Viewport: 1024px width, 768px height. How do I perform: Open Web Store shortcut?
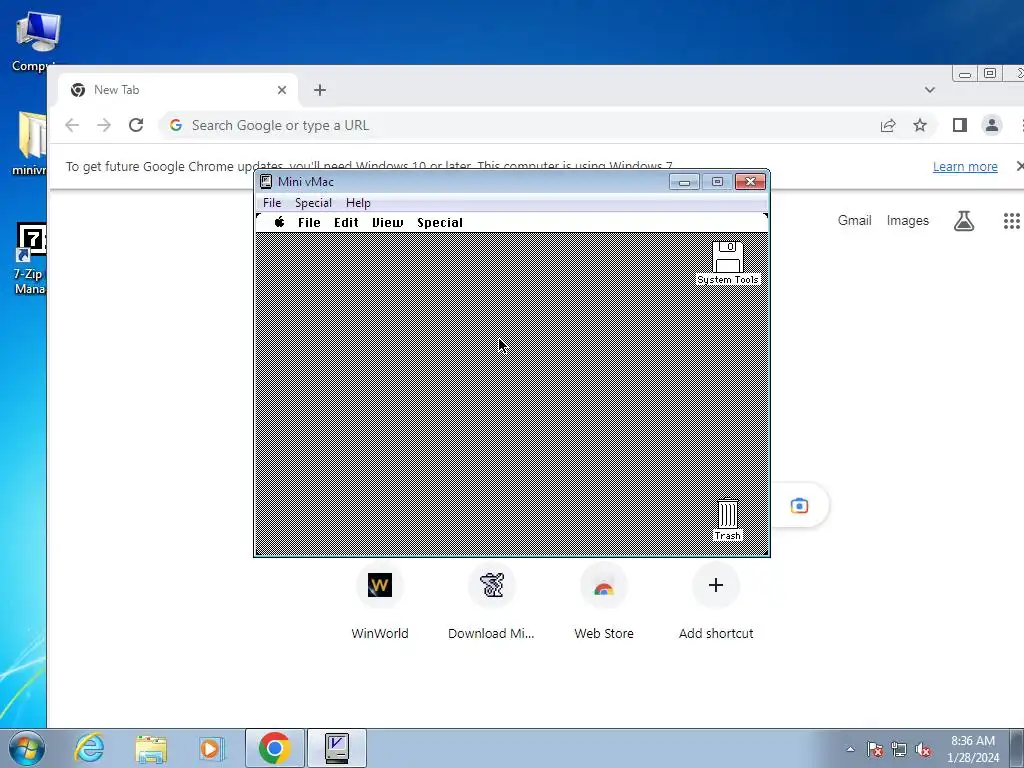click(603, 603)
